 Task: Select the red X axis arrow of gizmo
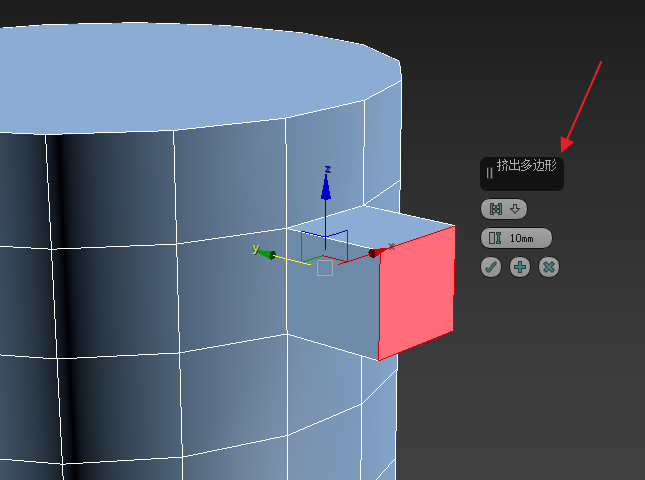374,253
